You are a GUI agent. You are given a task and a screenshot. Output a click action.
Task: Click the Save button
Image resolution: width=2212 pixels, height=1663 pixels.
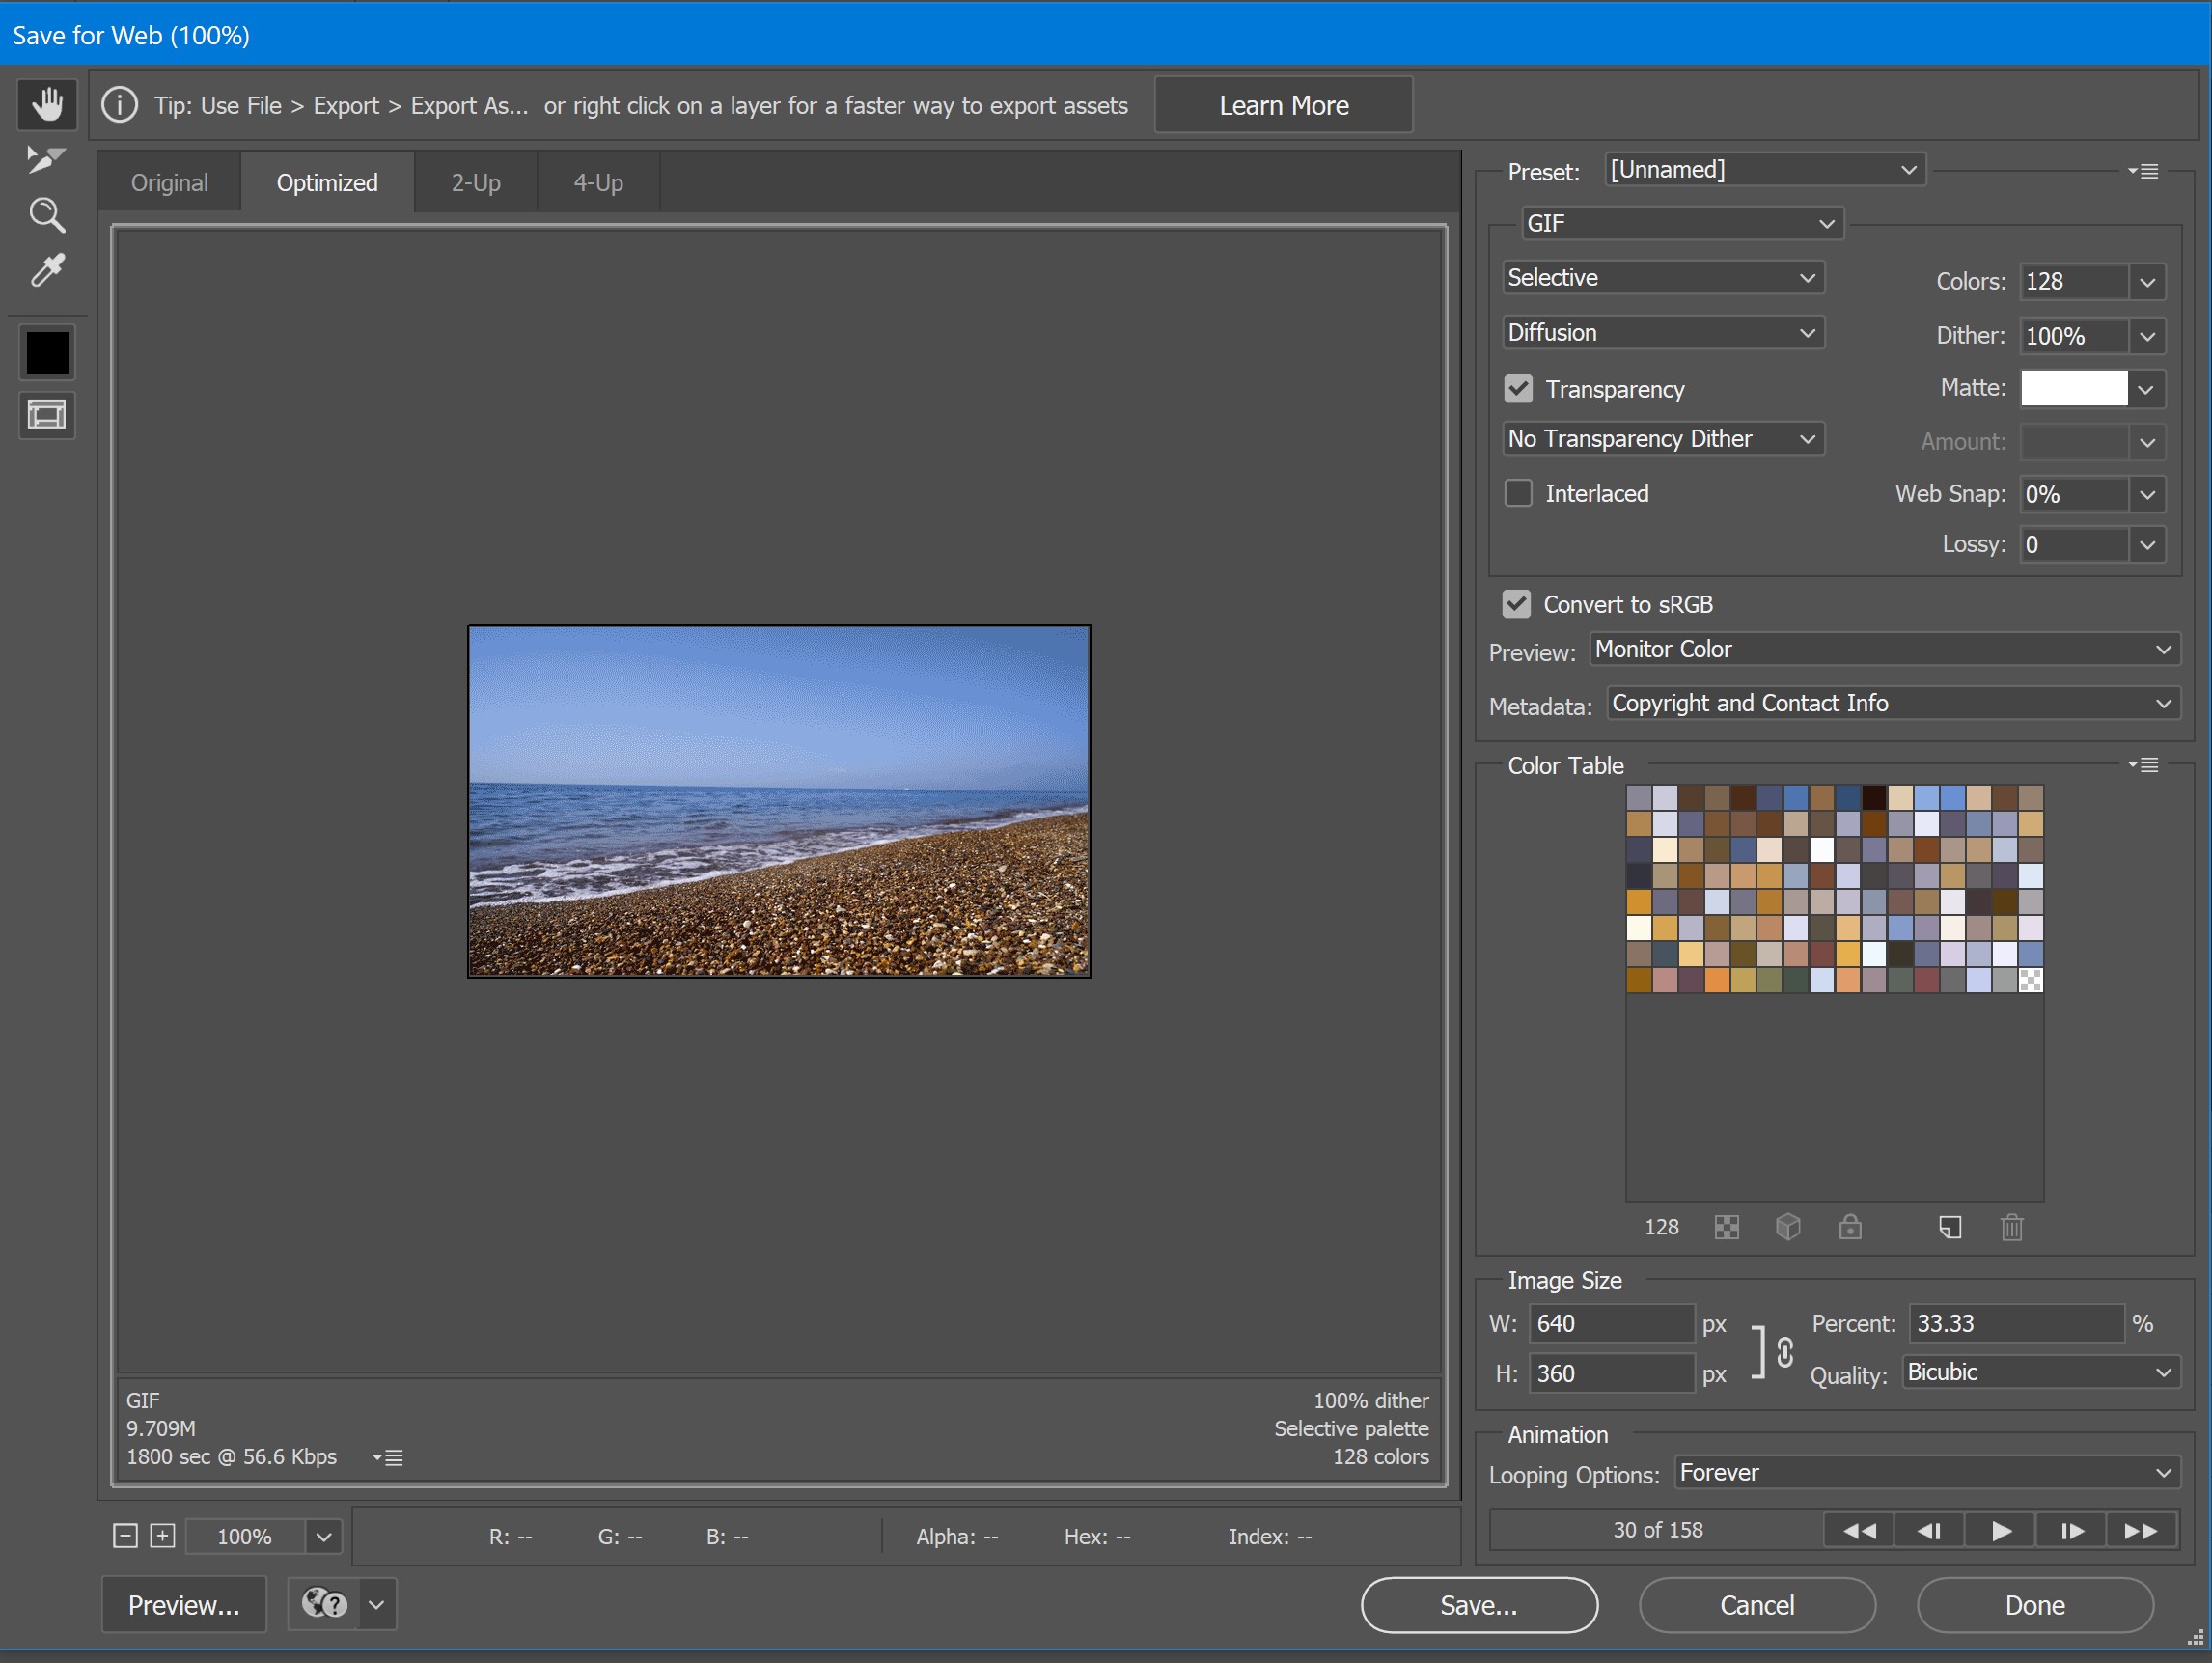(x=1477, y=1602)
